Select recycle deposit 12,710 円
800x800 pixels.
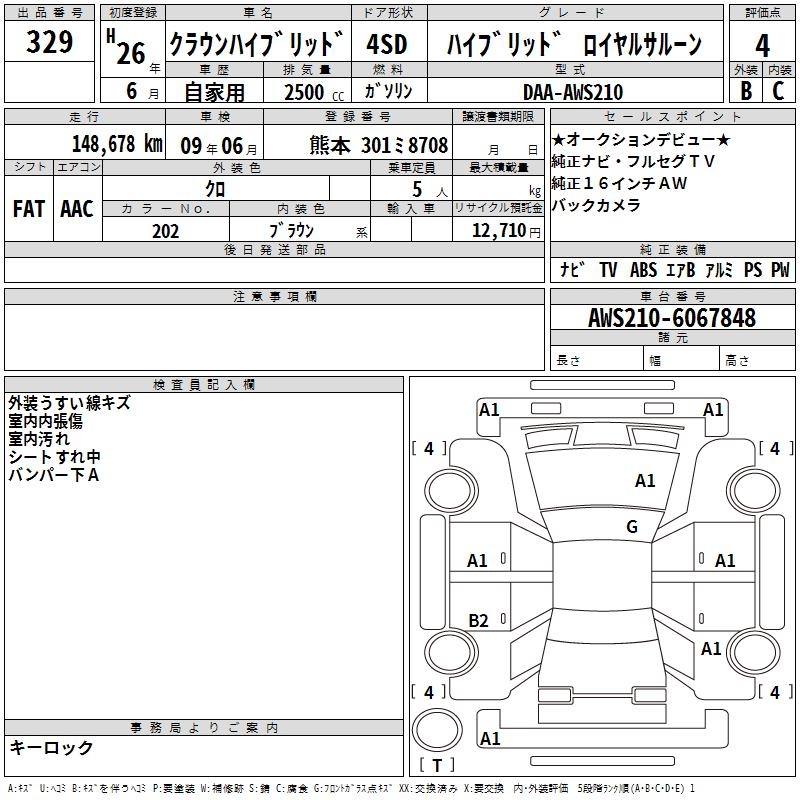(x=506, y=231)
